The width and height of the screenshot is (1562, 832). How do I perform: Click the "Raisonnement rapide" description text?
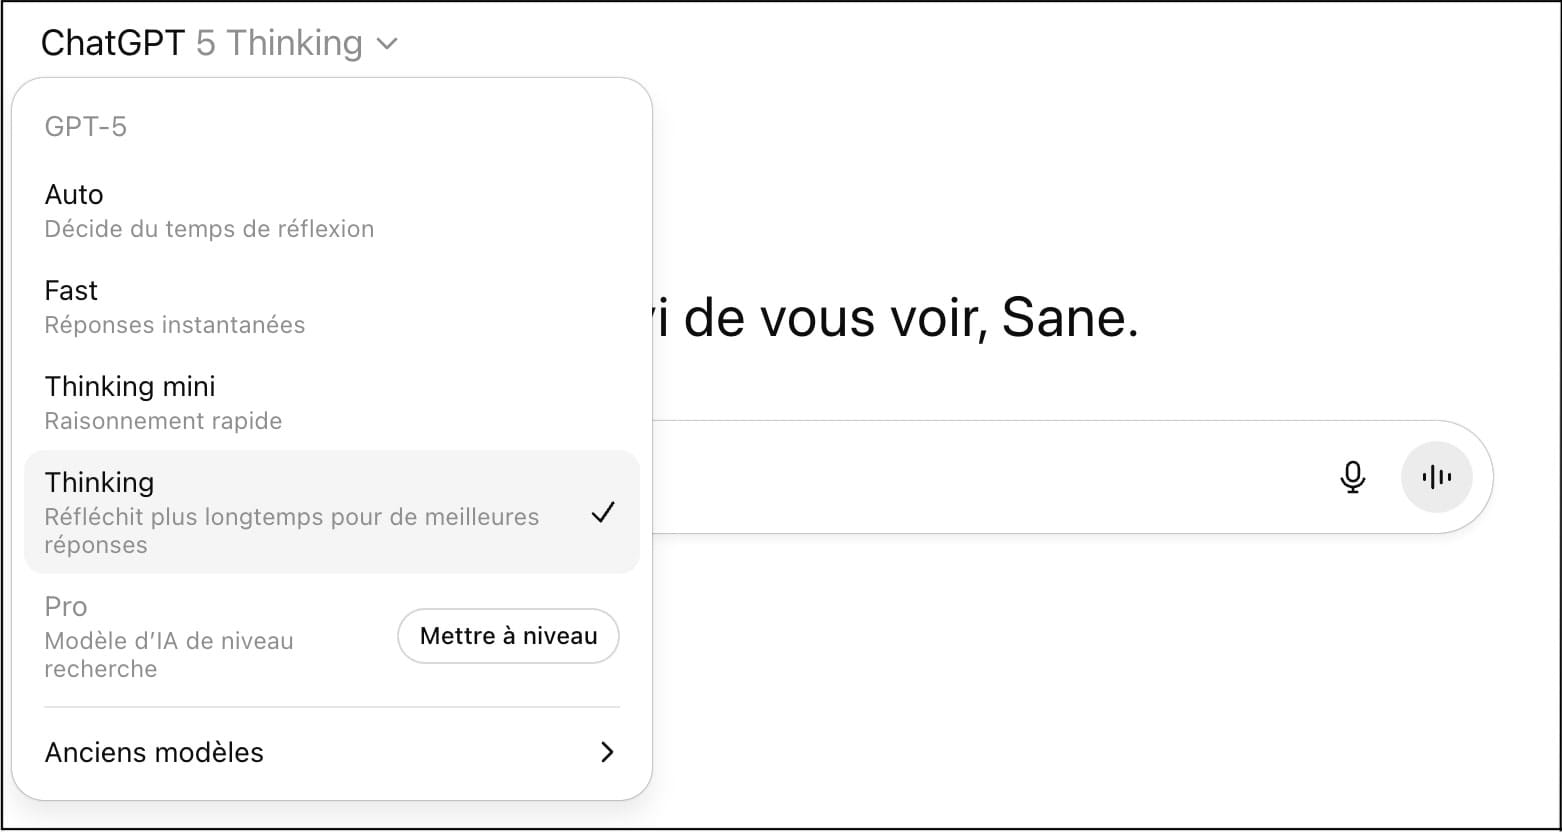(163, 421)
